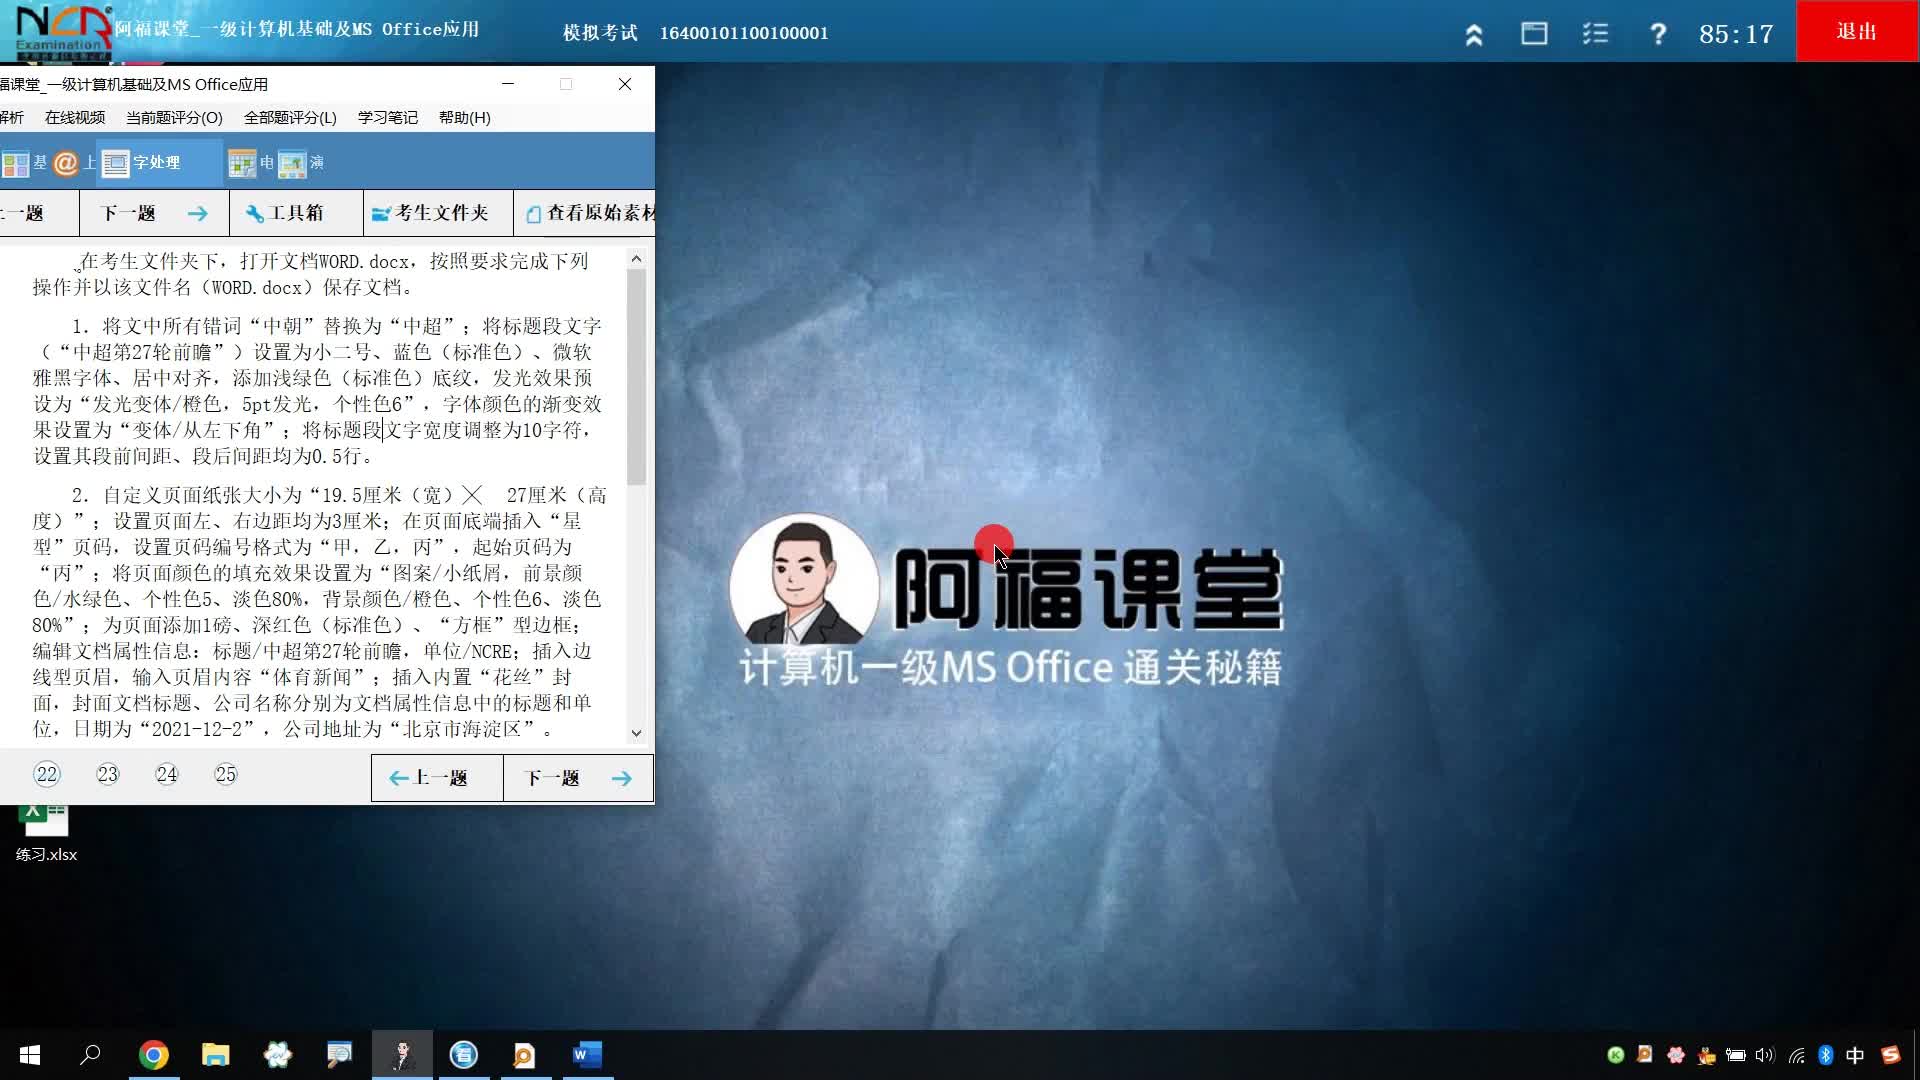1920x1080 pixels.
Task: Open the question checklist icon
Action: pos(1595,34)
